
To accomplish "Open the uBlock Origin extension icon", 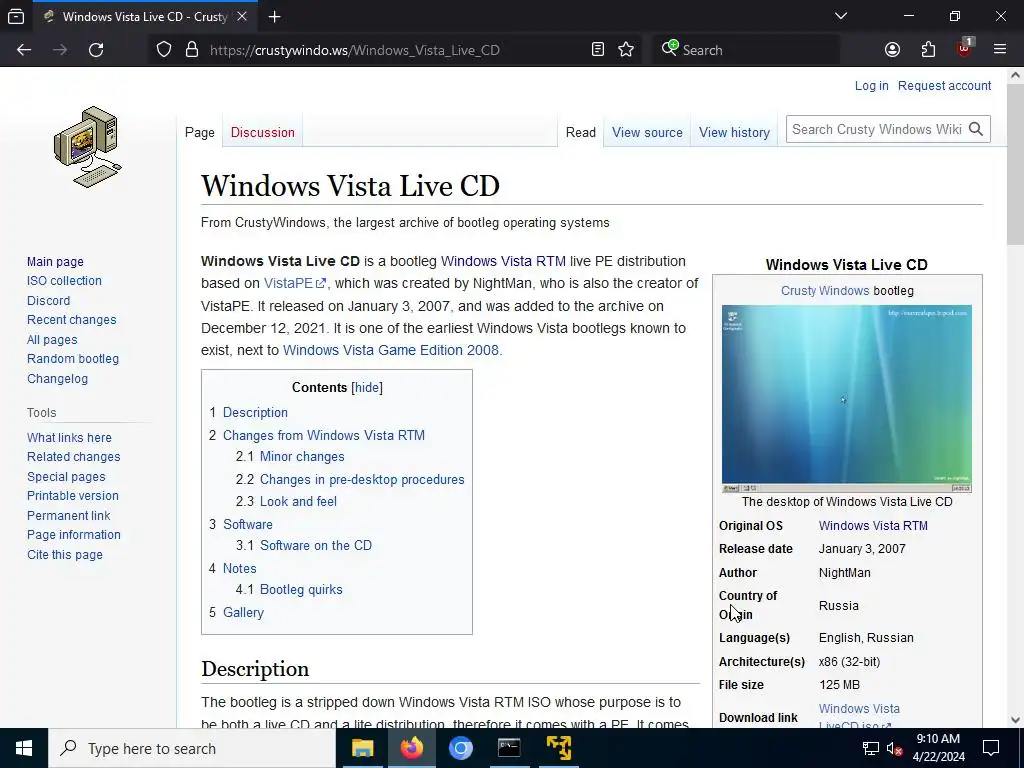I will click(x=965, y=48).
